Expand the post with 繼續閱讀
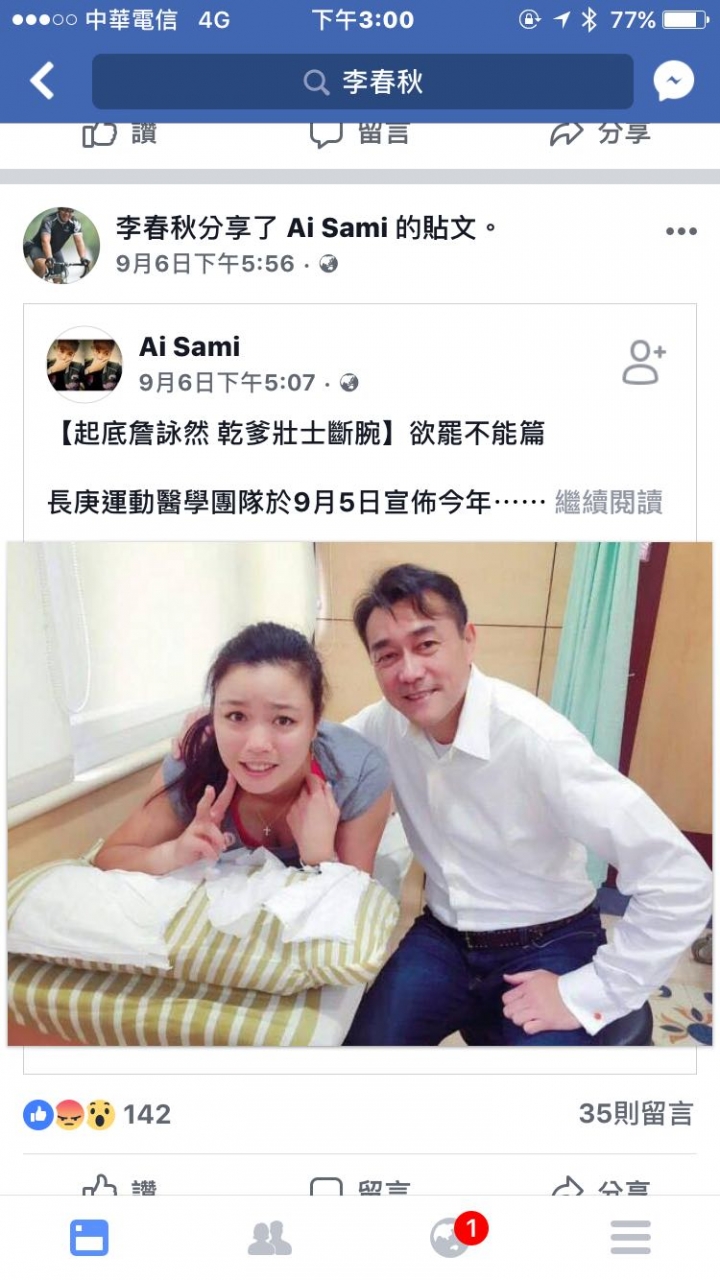The height and width of the screenshot is (1280, 720). point(609,501)
